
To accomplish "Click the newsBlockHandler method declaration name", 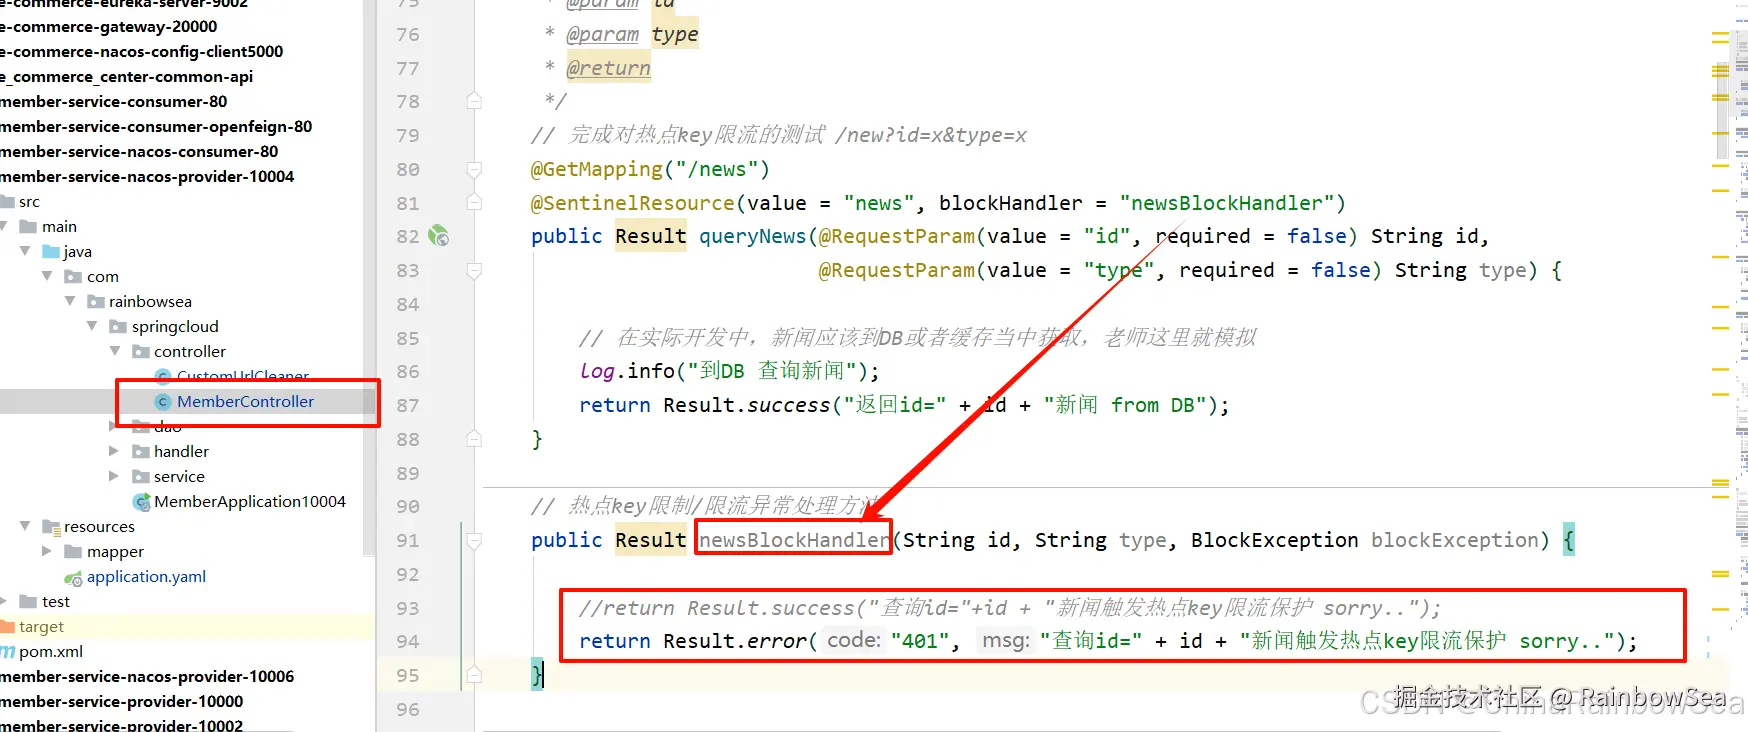I will (x=794, y=540).
